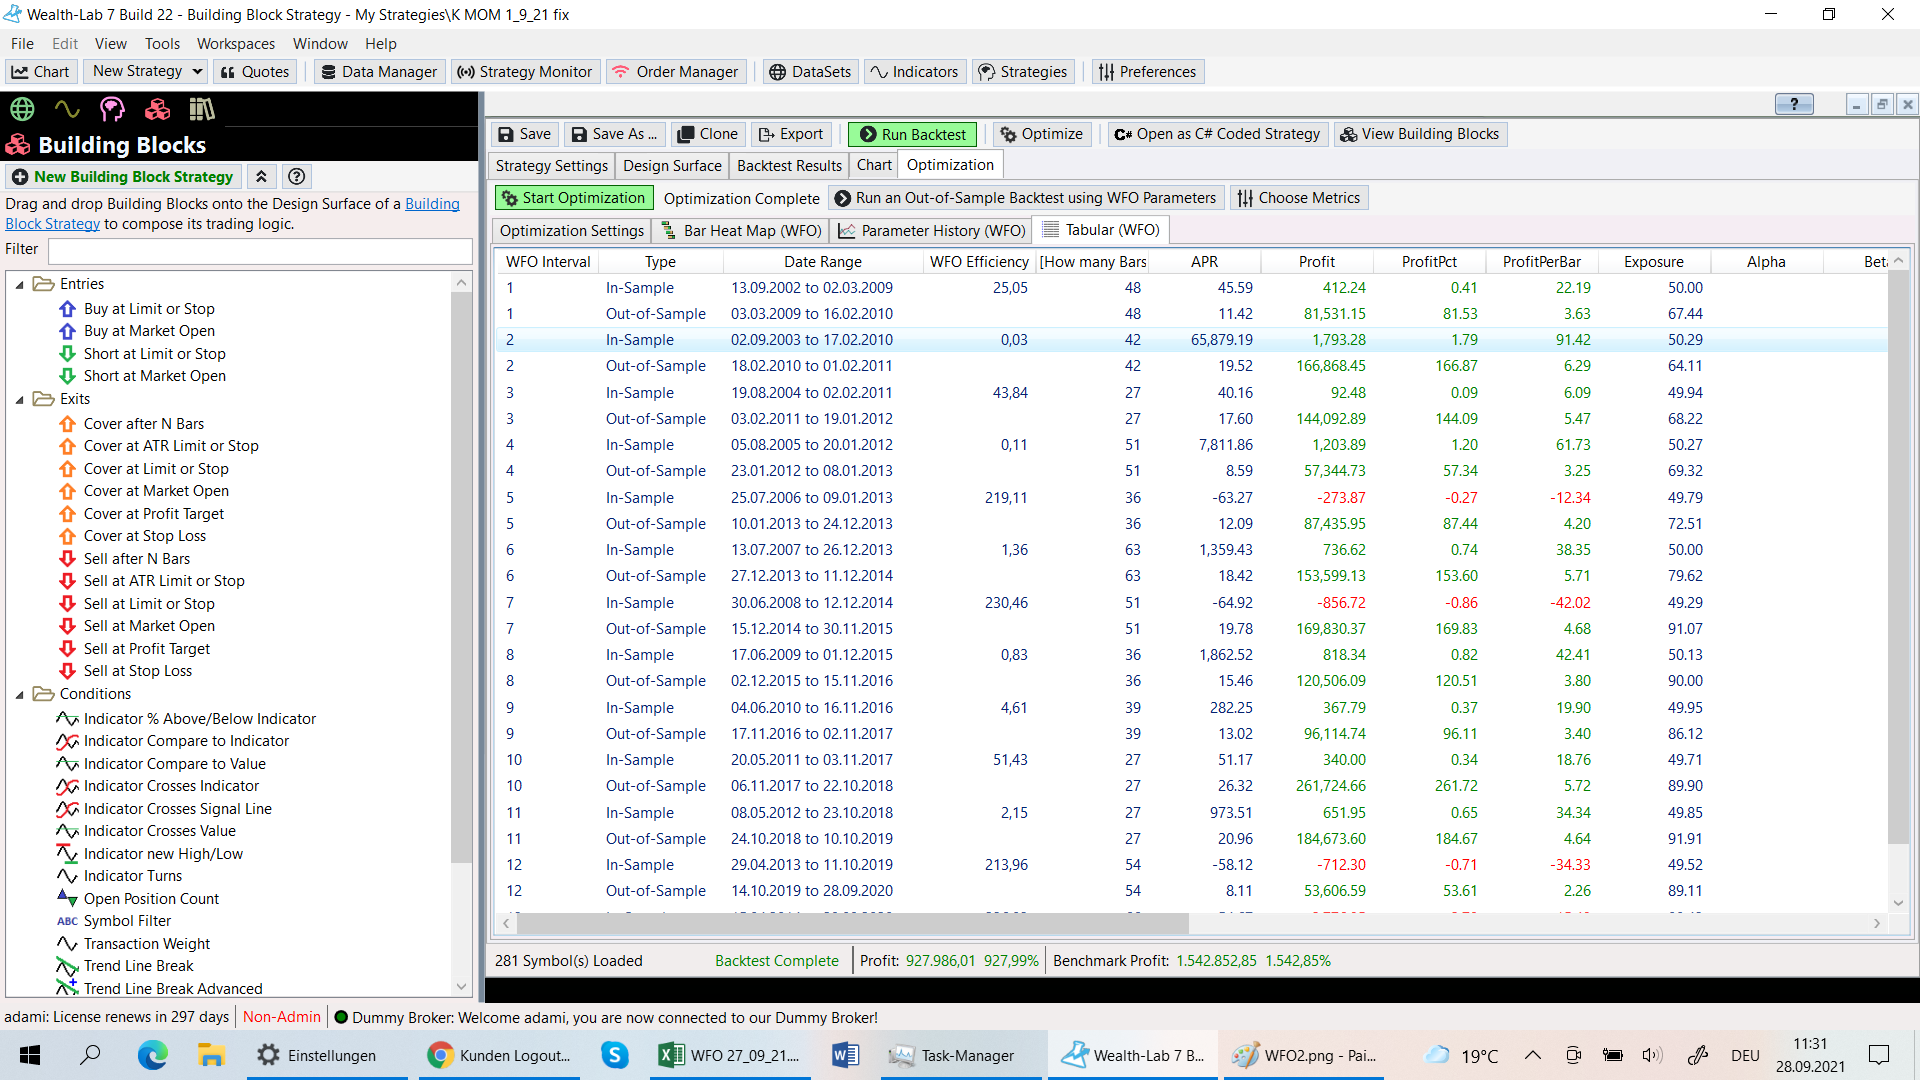Screen dimensions: 1920x1080
Task: Collapse the Entries tree folder
Action: pyautogui.click(x=19, y=285)
